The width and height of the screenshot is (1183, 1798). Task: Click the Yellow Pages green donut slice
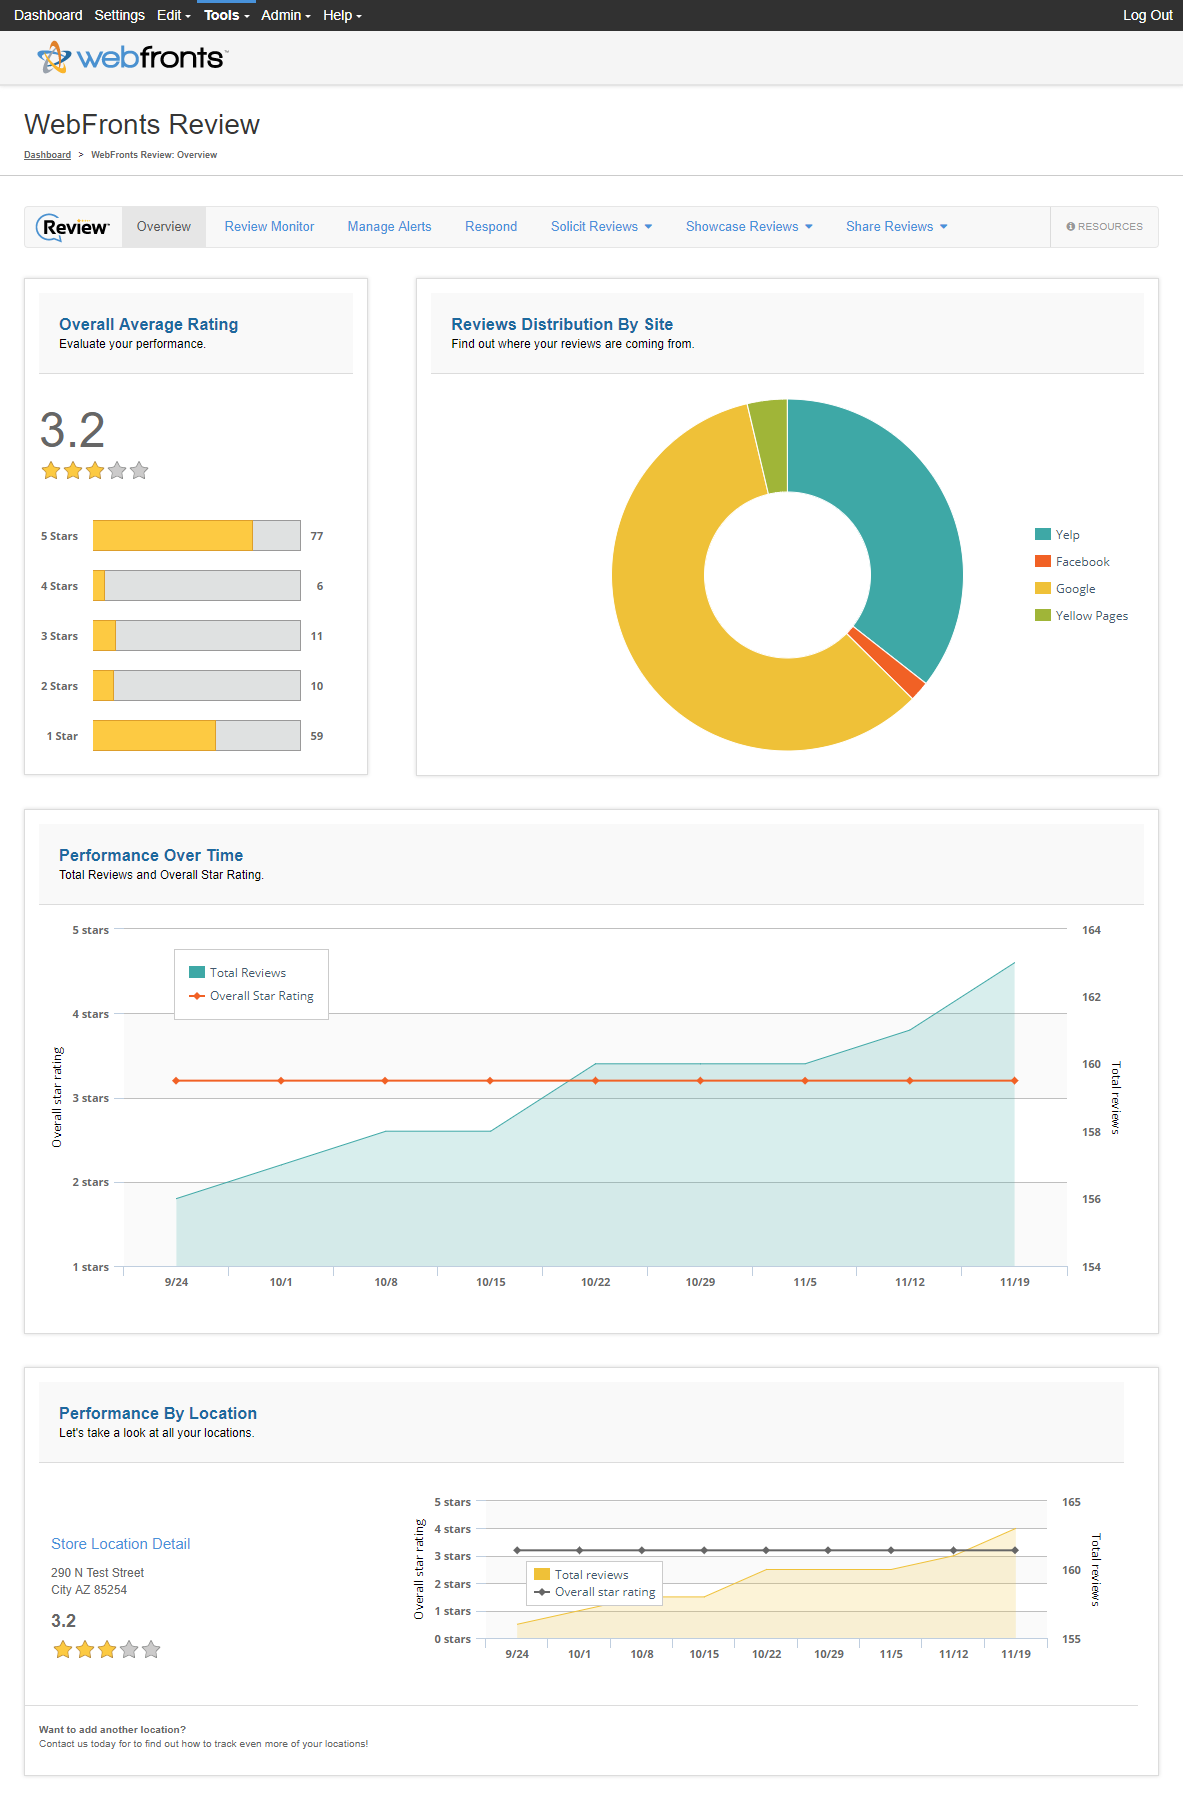(772, 445)
